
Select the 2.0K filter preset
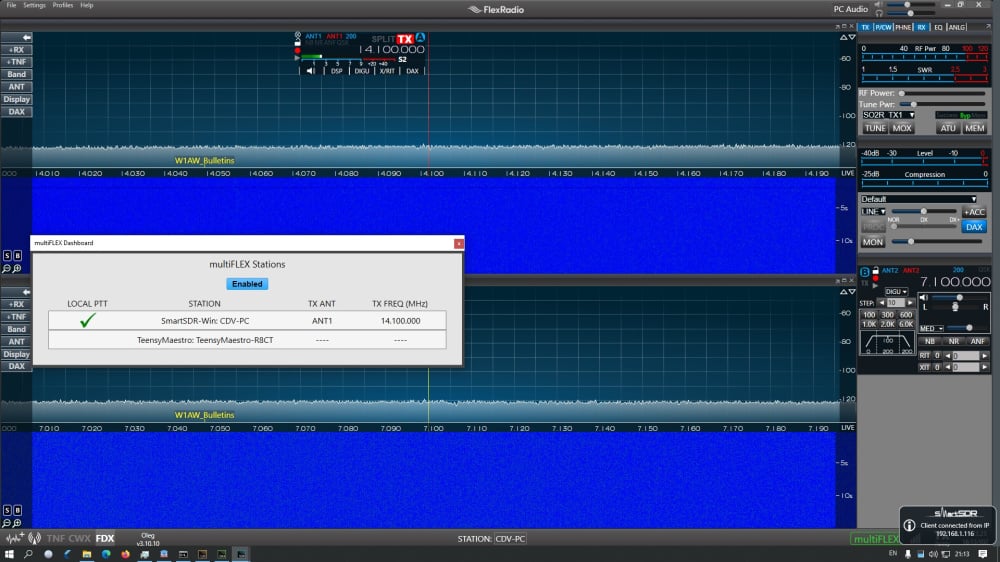coord(887,324)
